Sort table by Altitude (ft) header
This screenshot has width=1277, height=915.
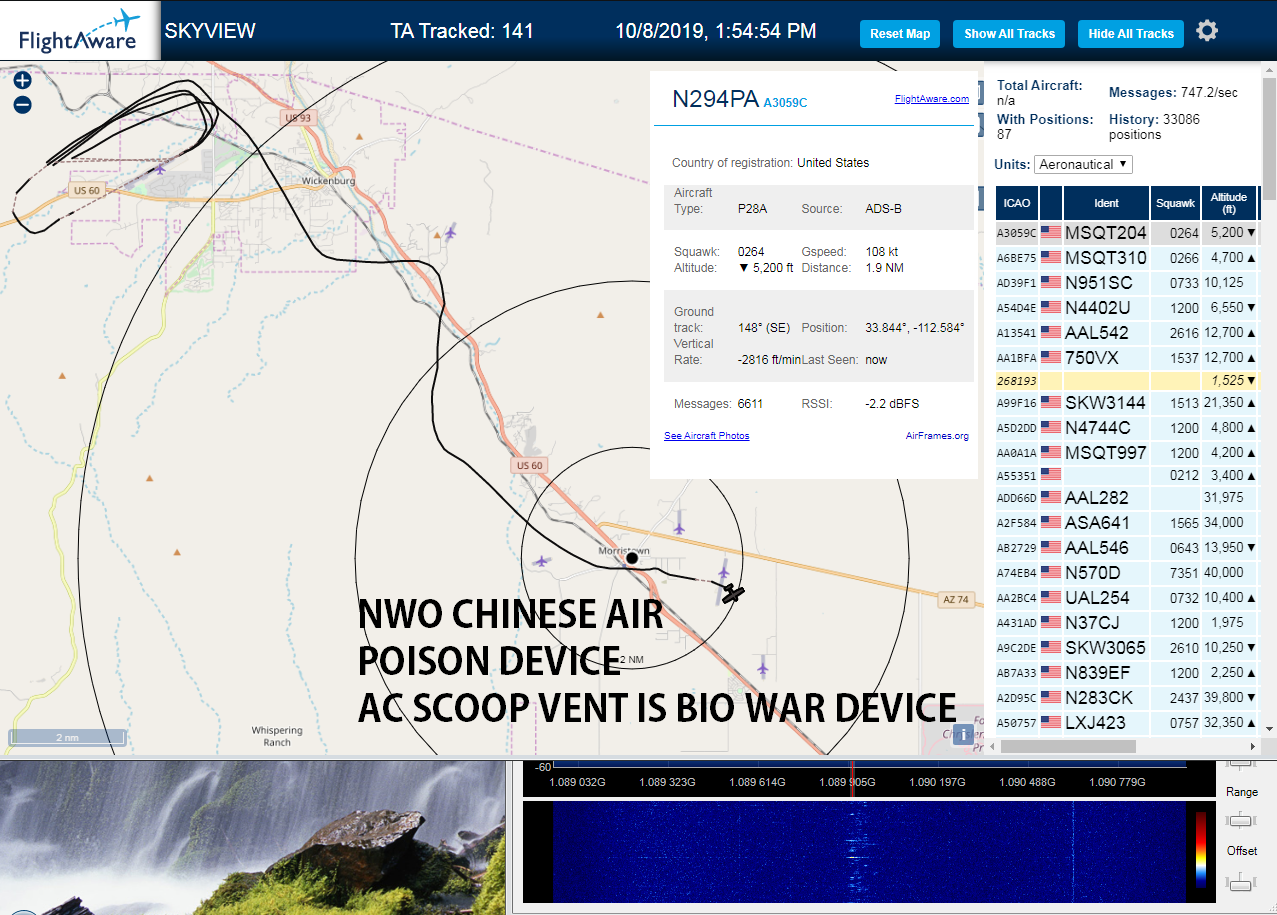(x=1229, y=203)
